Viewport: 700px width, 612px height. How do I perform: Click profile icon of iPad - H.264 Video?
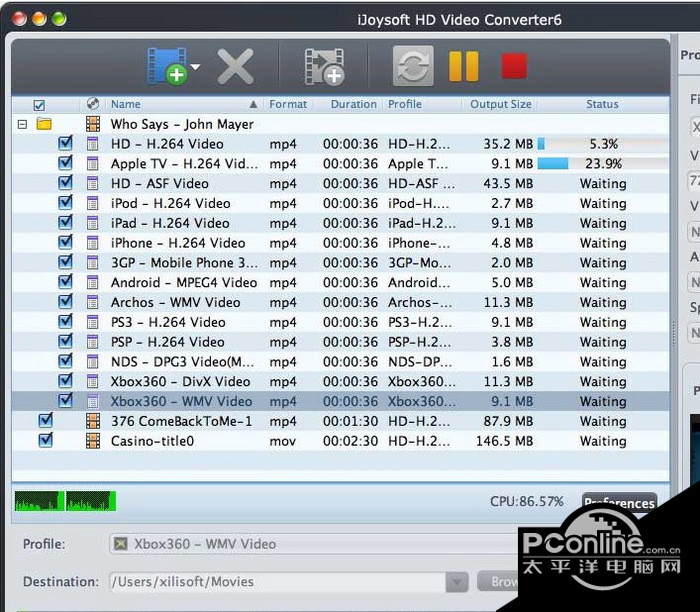tap(92, 223)
